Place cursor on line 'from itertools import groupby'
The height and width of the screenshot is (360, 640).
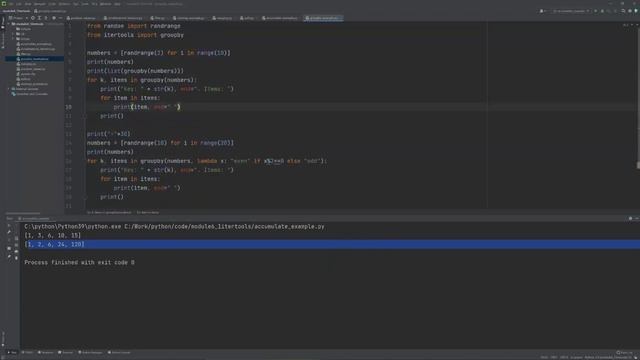coord(135,35)
